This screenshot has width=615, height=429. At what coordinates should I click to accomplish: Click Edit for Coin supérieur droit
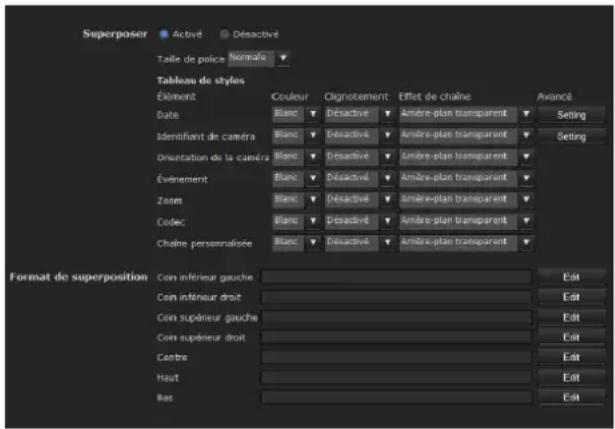click(571, 337)
